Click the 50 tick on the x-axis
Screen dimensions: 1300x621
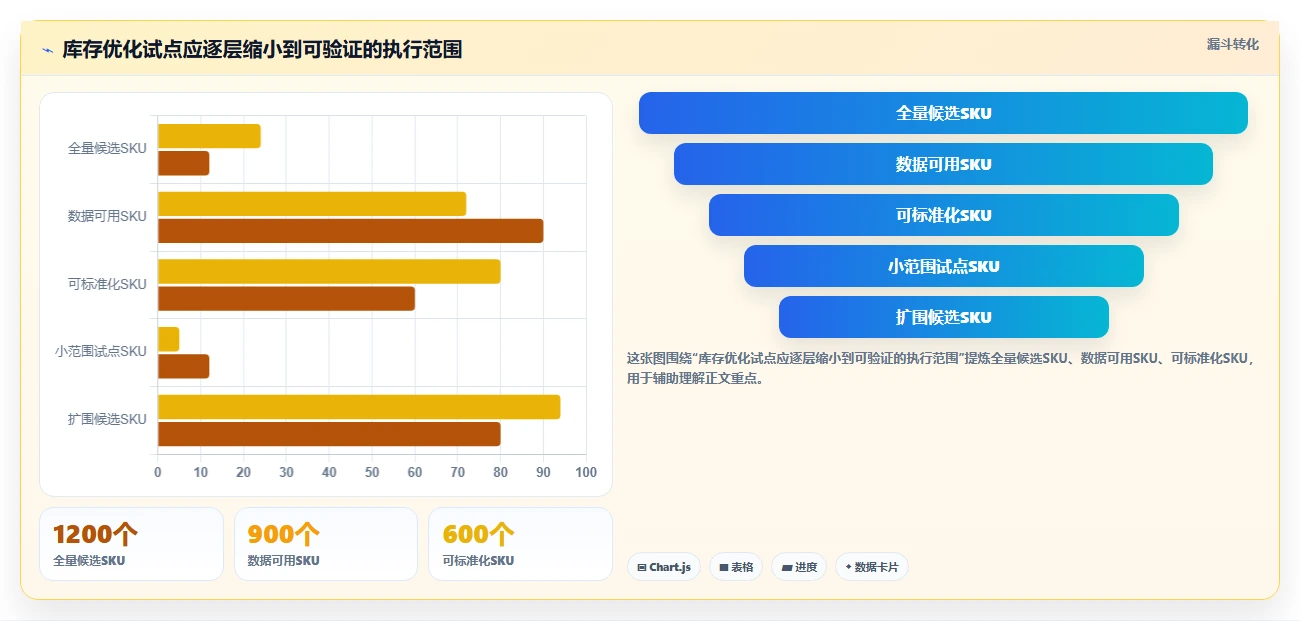[372, 472]
